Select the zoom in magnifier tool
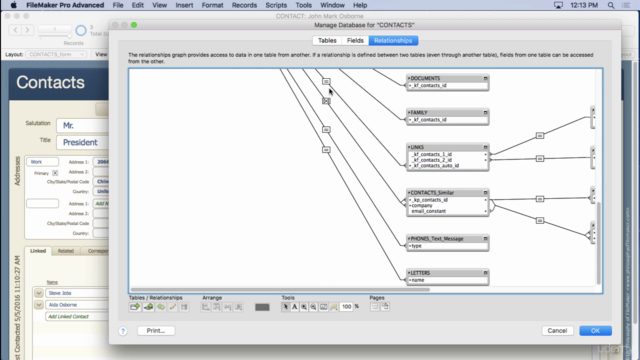Viewport: 640px width, 360px height. pos(304,307)
